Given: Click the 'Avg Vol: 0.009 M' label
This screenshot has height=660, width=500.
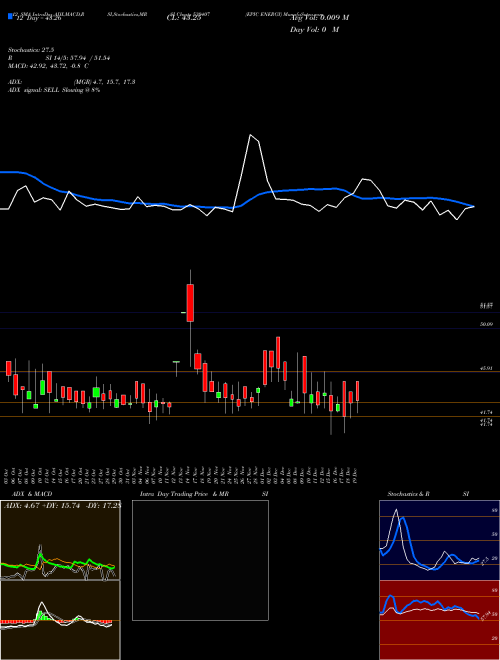Looking at the screenshot, I should click(x=319, y=18).
